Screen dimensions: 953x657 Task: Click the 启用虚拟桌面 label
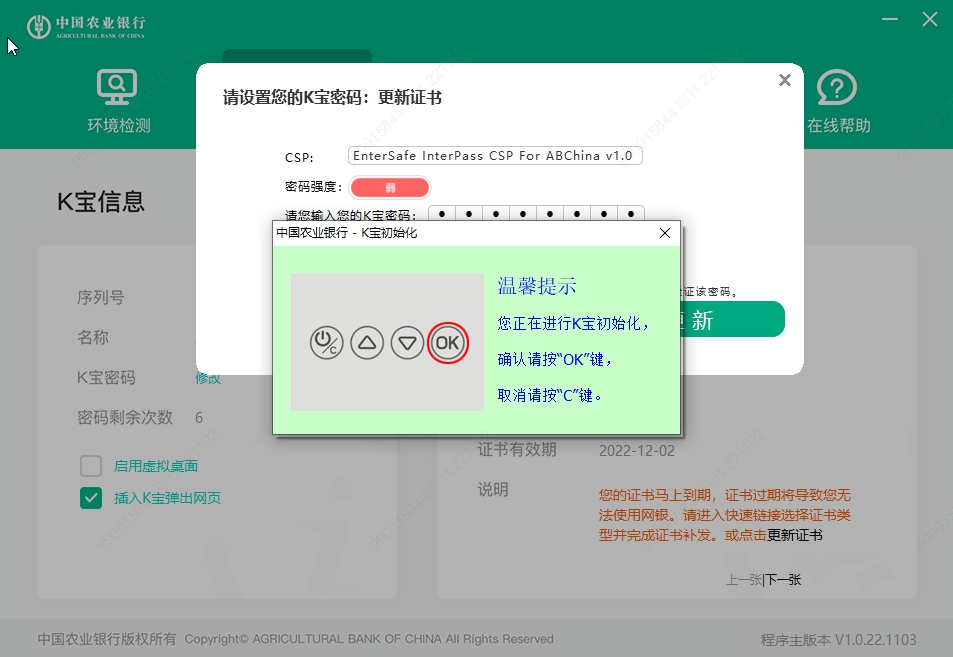(x=156, y=466)
